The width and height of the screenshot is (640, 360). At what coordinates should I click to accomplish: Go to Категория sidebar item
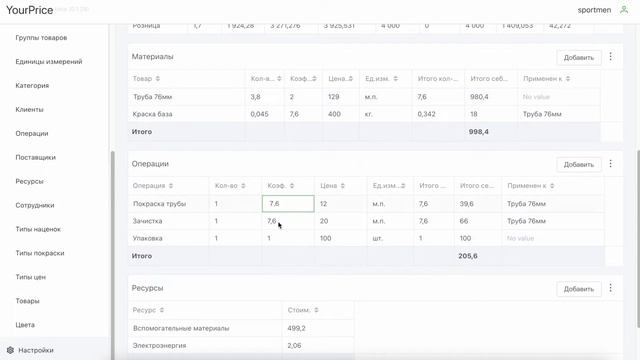coord(32,85)
